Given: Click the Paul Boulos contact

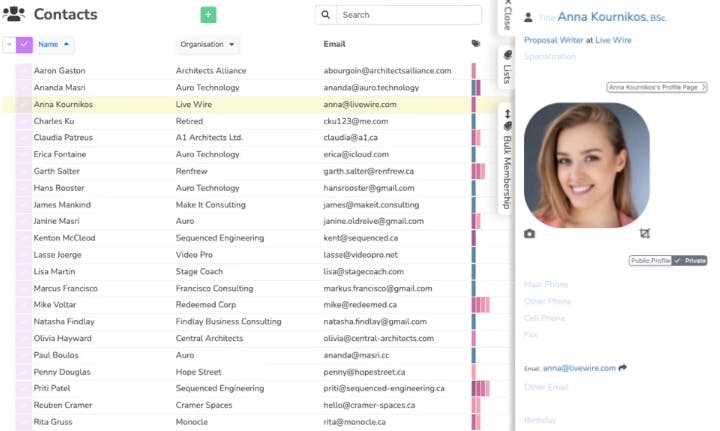Looking at the screenshot, I should [x=56, y=355].
